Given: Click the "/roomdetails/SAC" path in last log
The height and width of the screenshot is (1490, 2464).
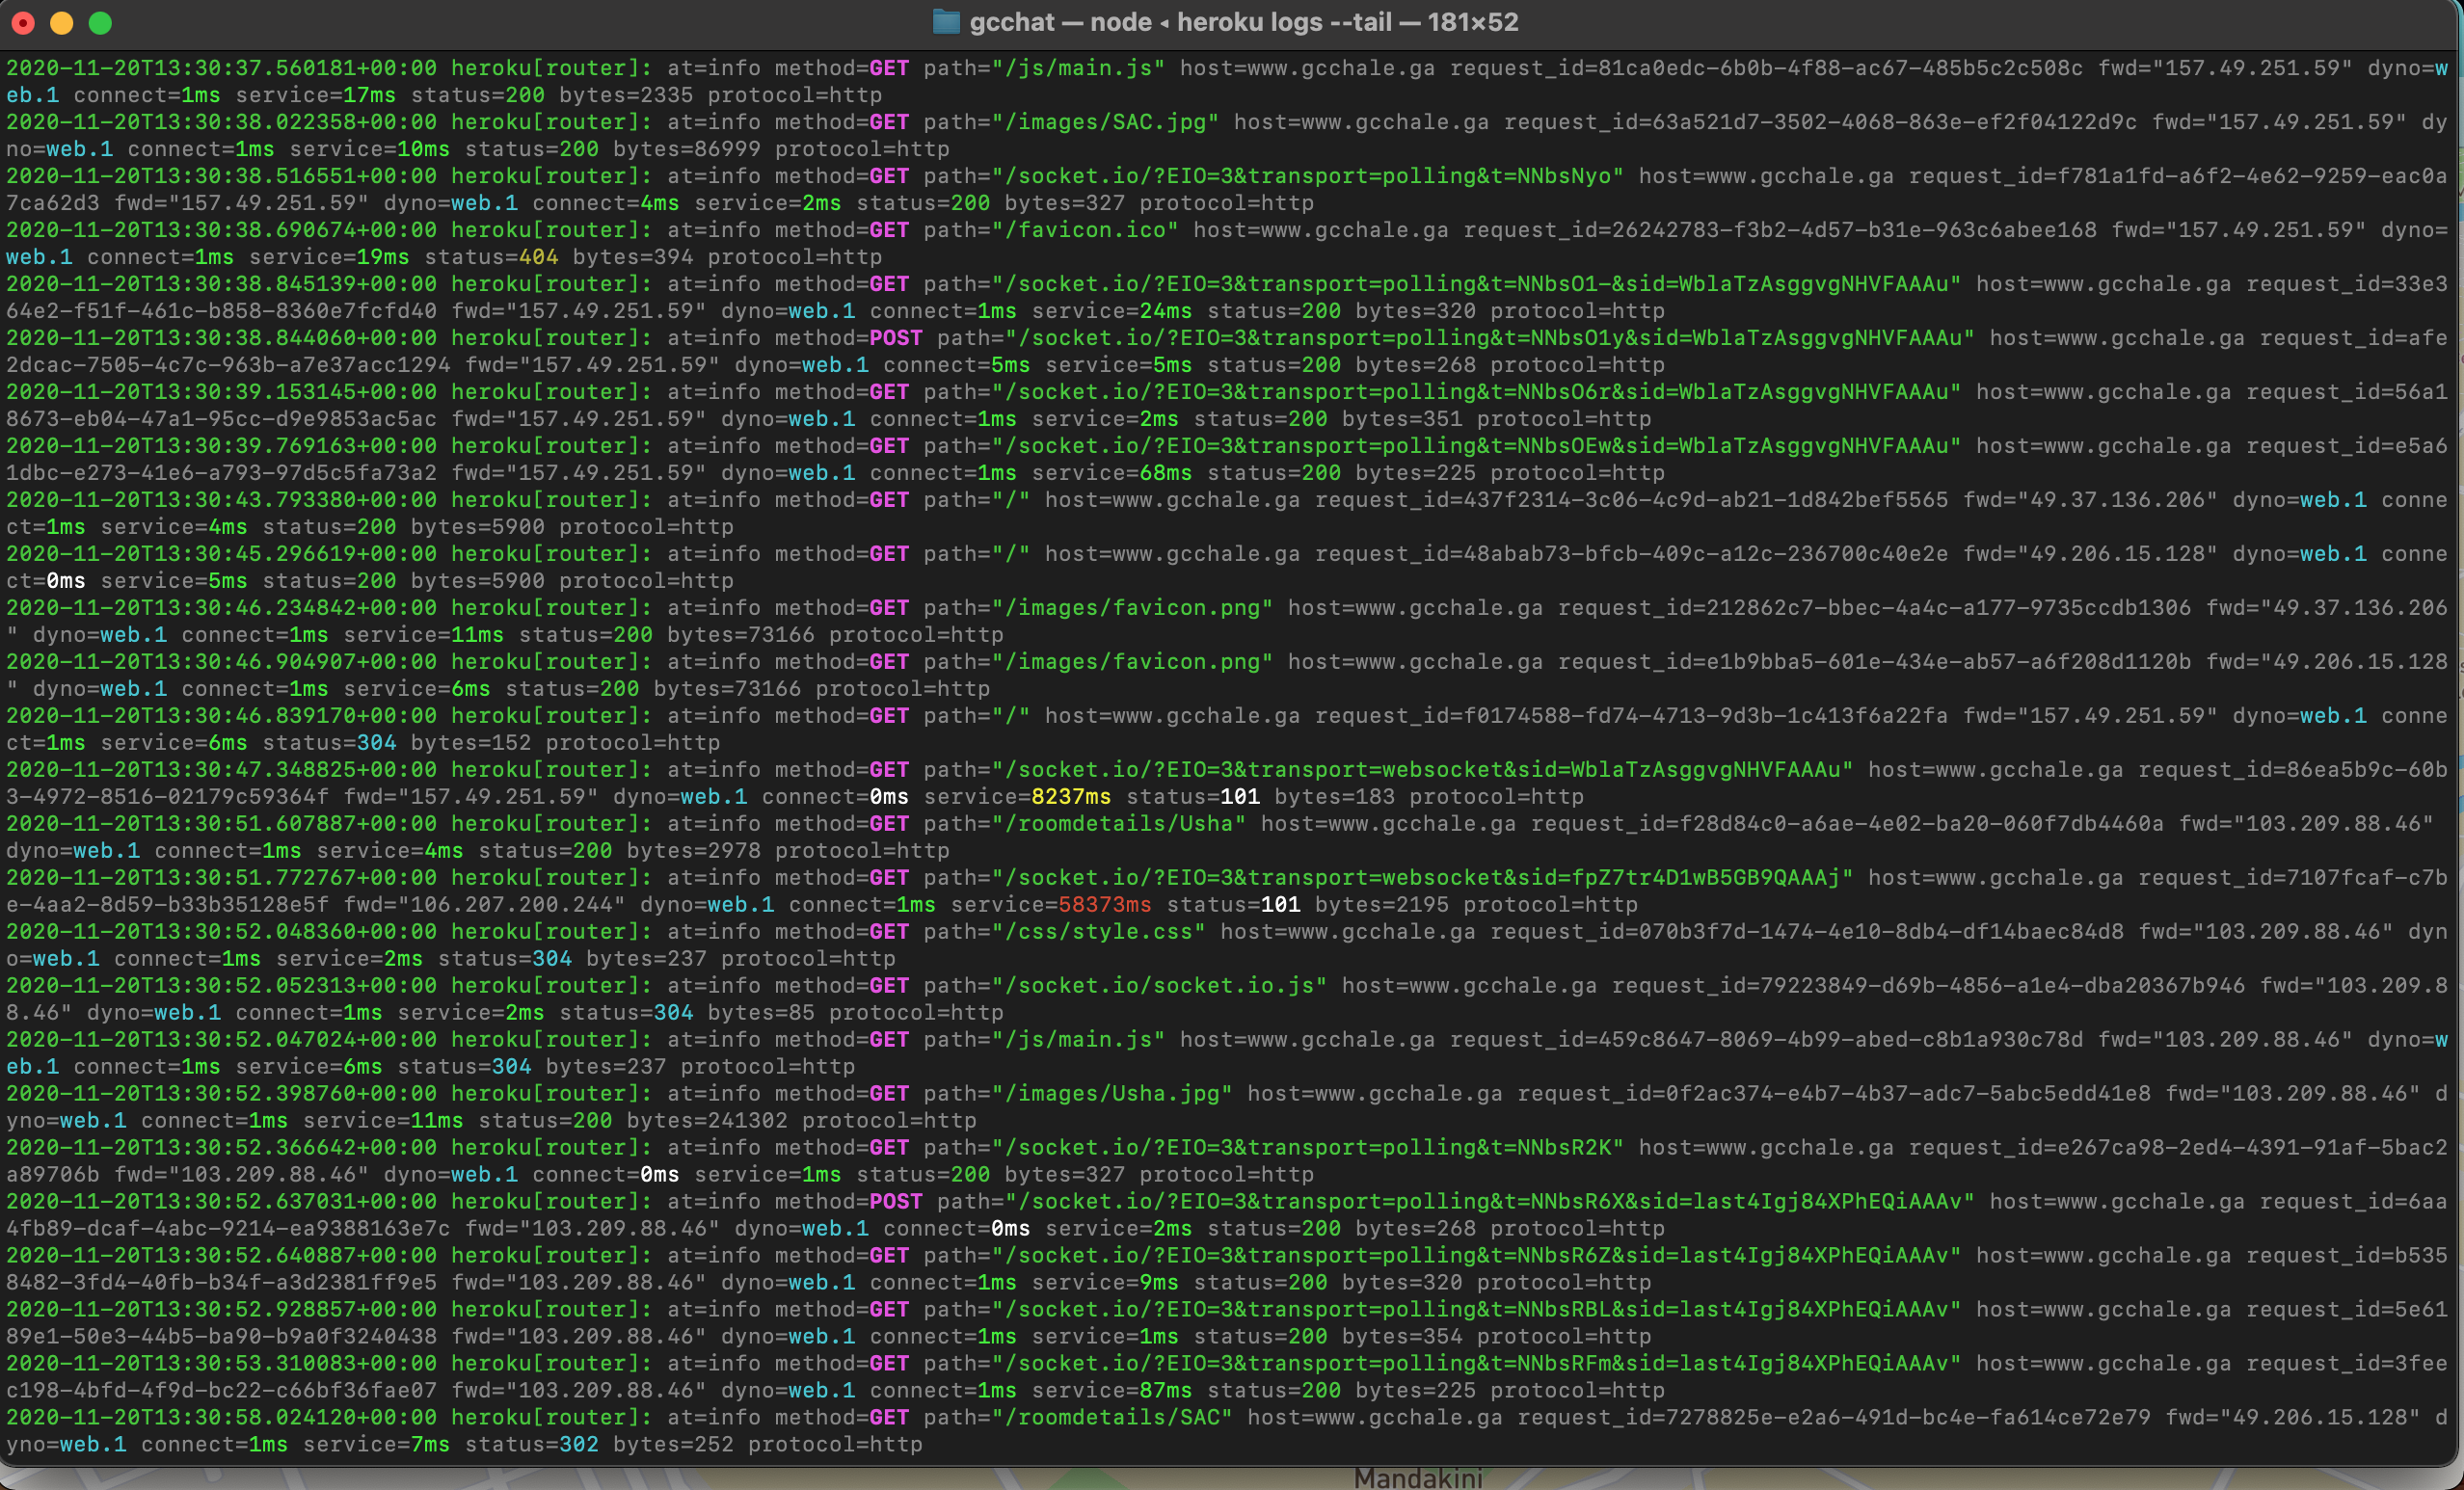Looking at the screenshot, I should pos(1112,1417).
